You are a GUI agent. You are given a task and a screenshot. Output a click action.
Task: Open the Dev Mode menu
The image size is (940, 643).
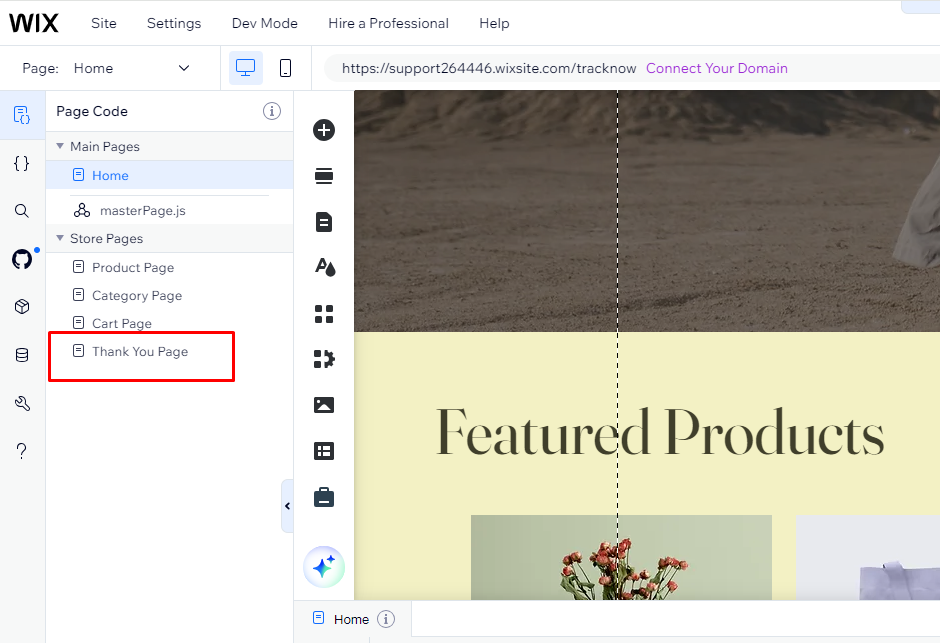(x=264, y=23)
